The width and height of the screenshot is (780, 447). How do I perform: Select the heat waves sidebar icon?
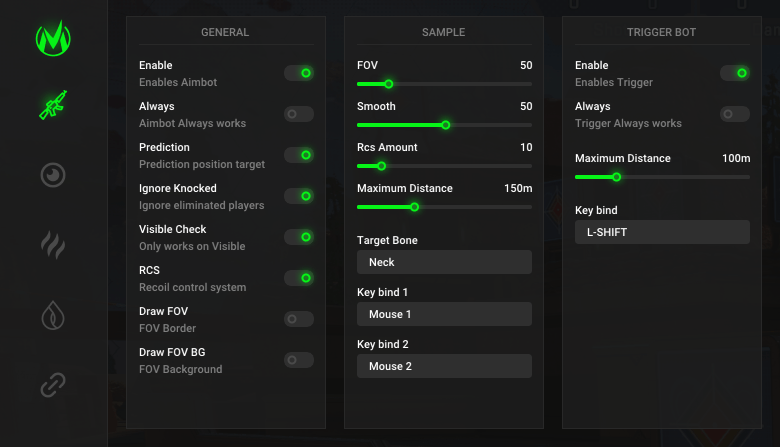[x=53, y=244]
